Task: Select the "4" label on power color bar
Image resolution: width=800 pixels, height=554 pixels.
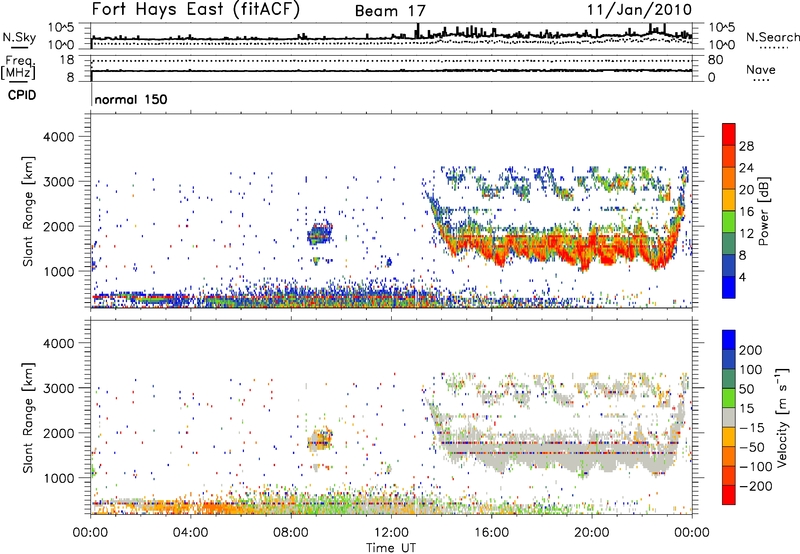Action: click(x=743, y=277)
